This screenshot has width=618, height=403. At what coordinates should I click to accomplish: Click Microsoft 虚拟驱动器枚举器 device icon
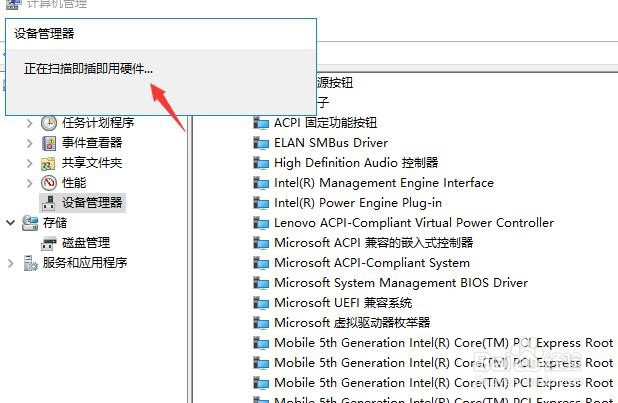[x=261, y=323]
